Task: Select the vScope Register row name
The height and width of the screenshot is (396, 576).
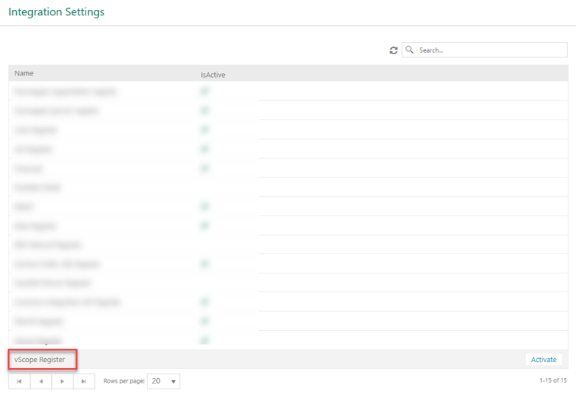Action: [x=40, y=359]
